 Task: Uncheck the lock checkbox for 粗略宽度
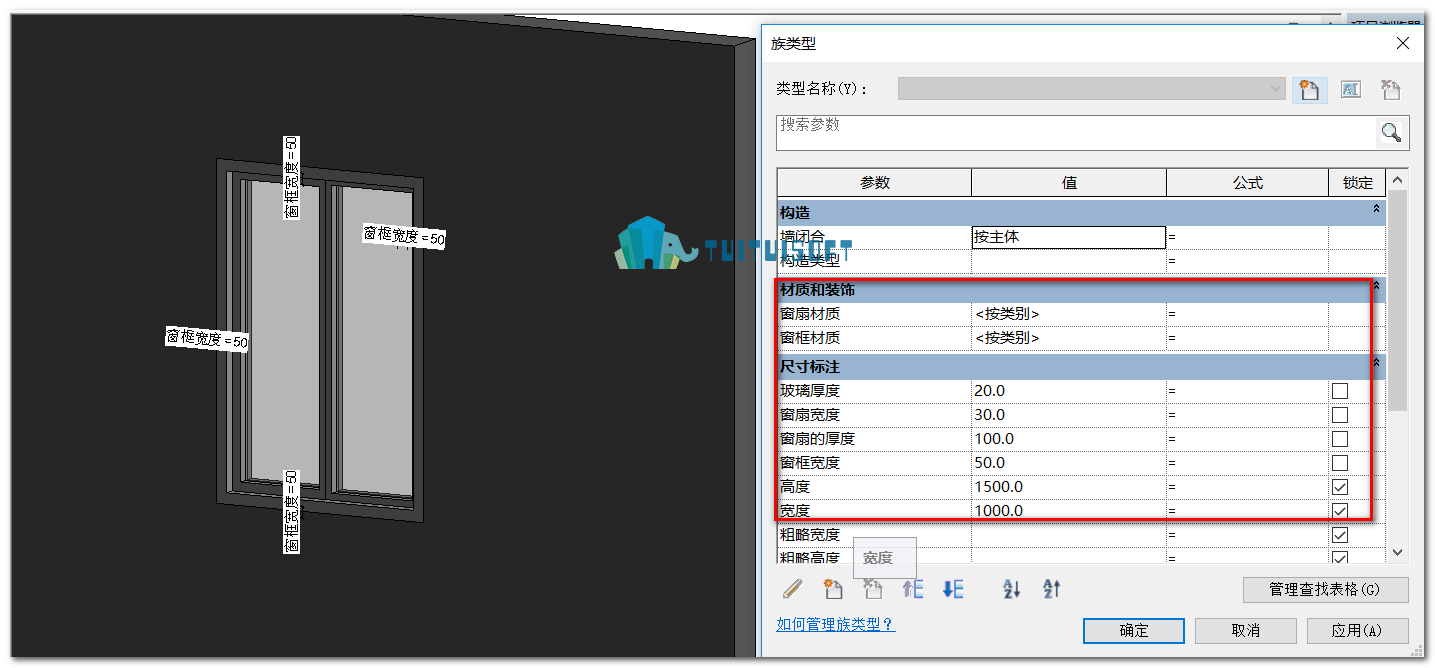coord(1340,535)
